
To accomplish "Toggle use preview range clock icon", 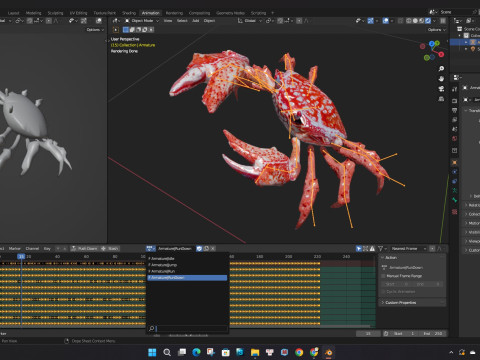I will tap(386, 334).
